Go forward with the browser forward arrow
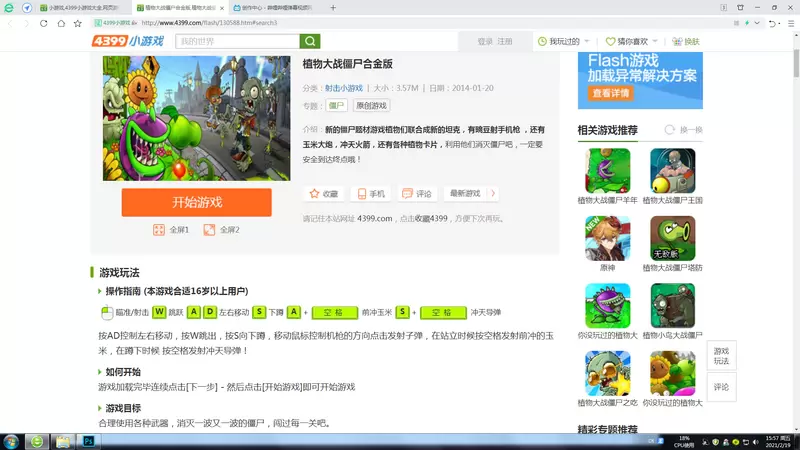Screen dimensions: 800x450 click(x=27, y=23)
